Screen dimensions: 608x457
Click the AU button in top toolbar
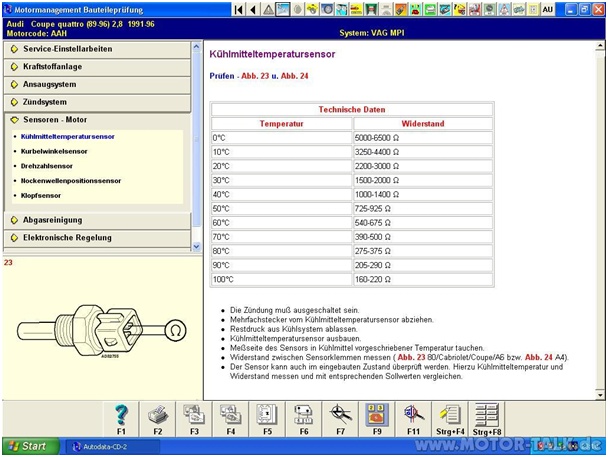575,9
